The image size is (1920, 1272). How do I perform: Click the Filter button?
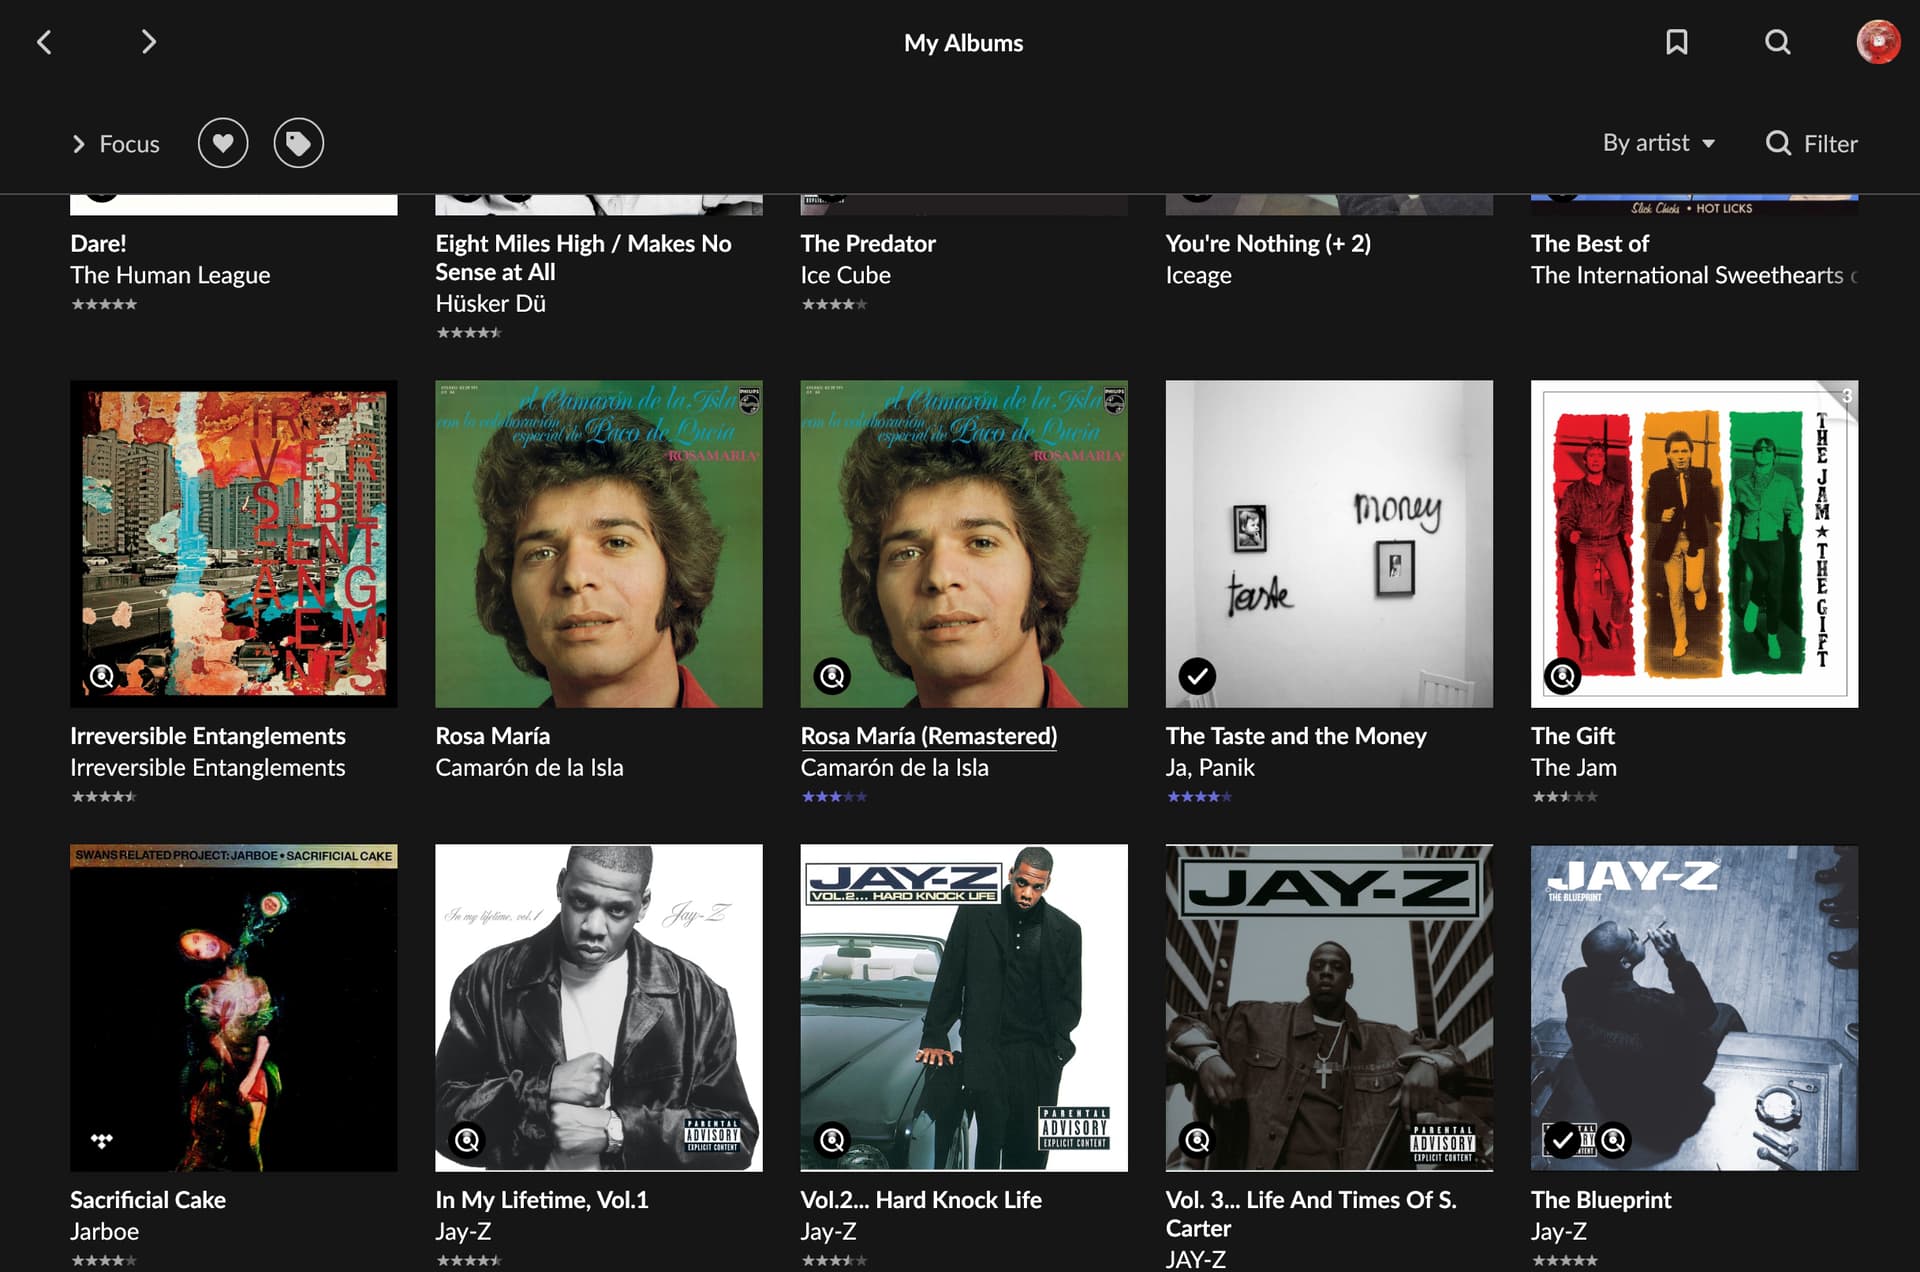[1811, 143]
